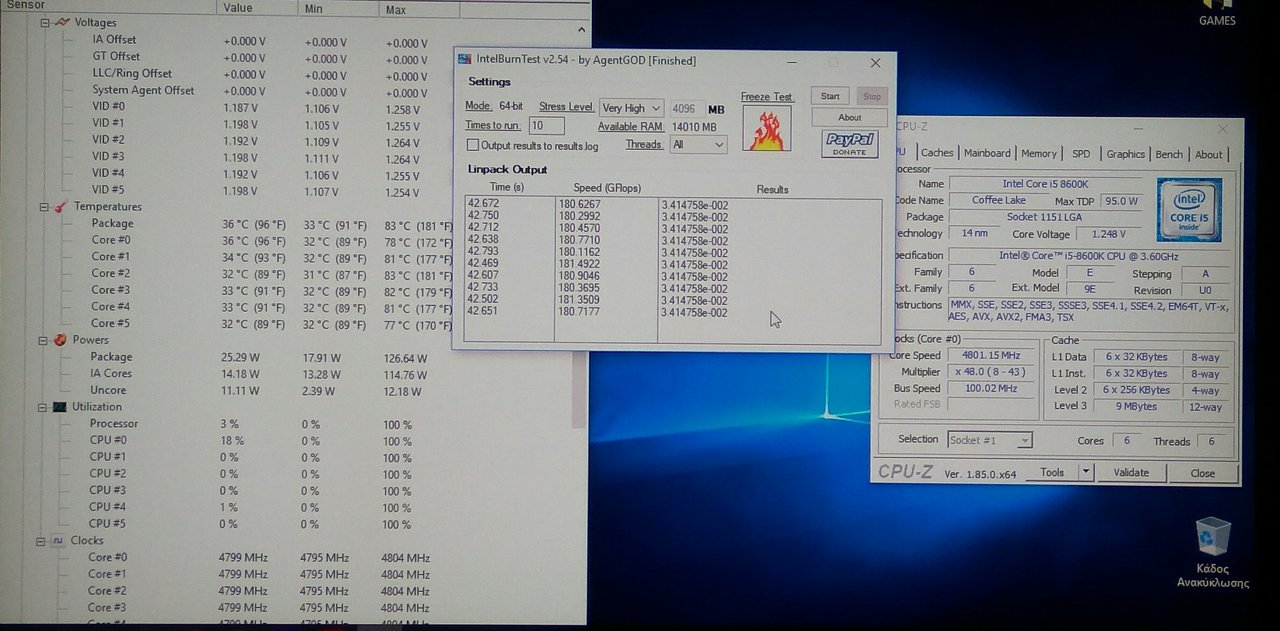Click the Time (s) column header in Linpack Output
Viewport: 1280px width, 631px height.
point(506,187)
